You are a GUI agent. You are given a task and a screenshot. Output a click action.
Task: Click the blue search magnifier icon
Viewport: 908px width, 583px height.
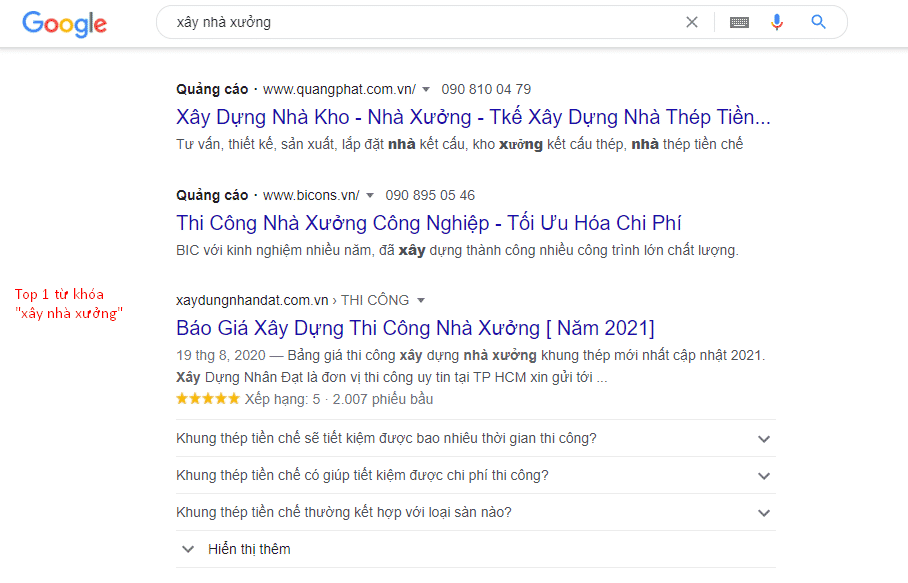click(x=819, y=22)
